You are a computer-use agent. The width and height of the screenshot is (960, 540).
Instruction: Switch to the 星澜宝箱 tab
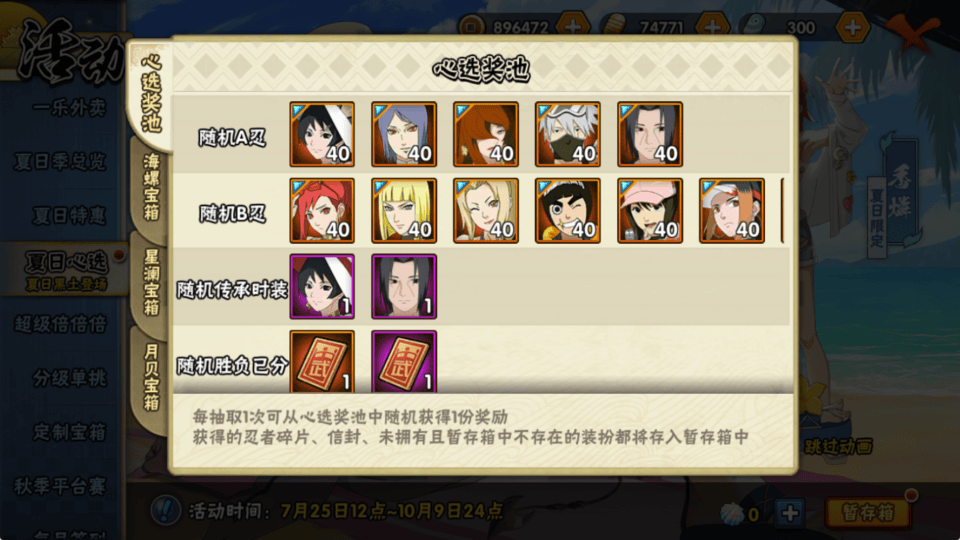[x=151, y=282]
